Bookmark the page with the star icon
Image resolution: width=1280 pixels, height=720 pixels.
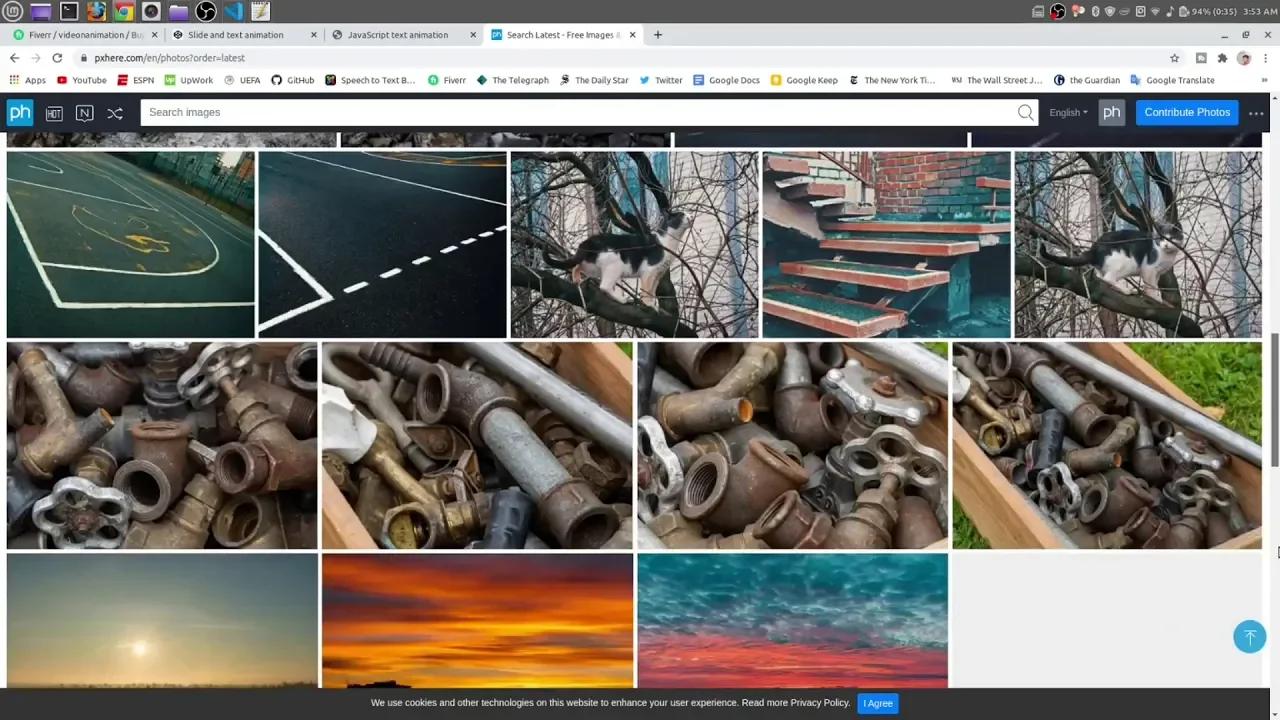click(1174, 58)
